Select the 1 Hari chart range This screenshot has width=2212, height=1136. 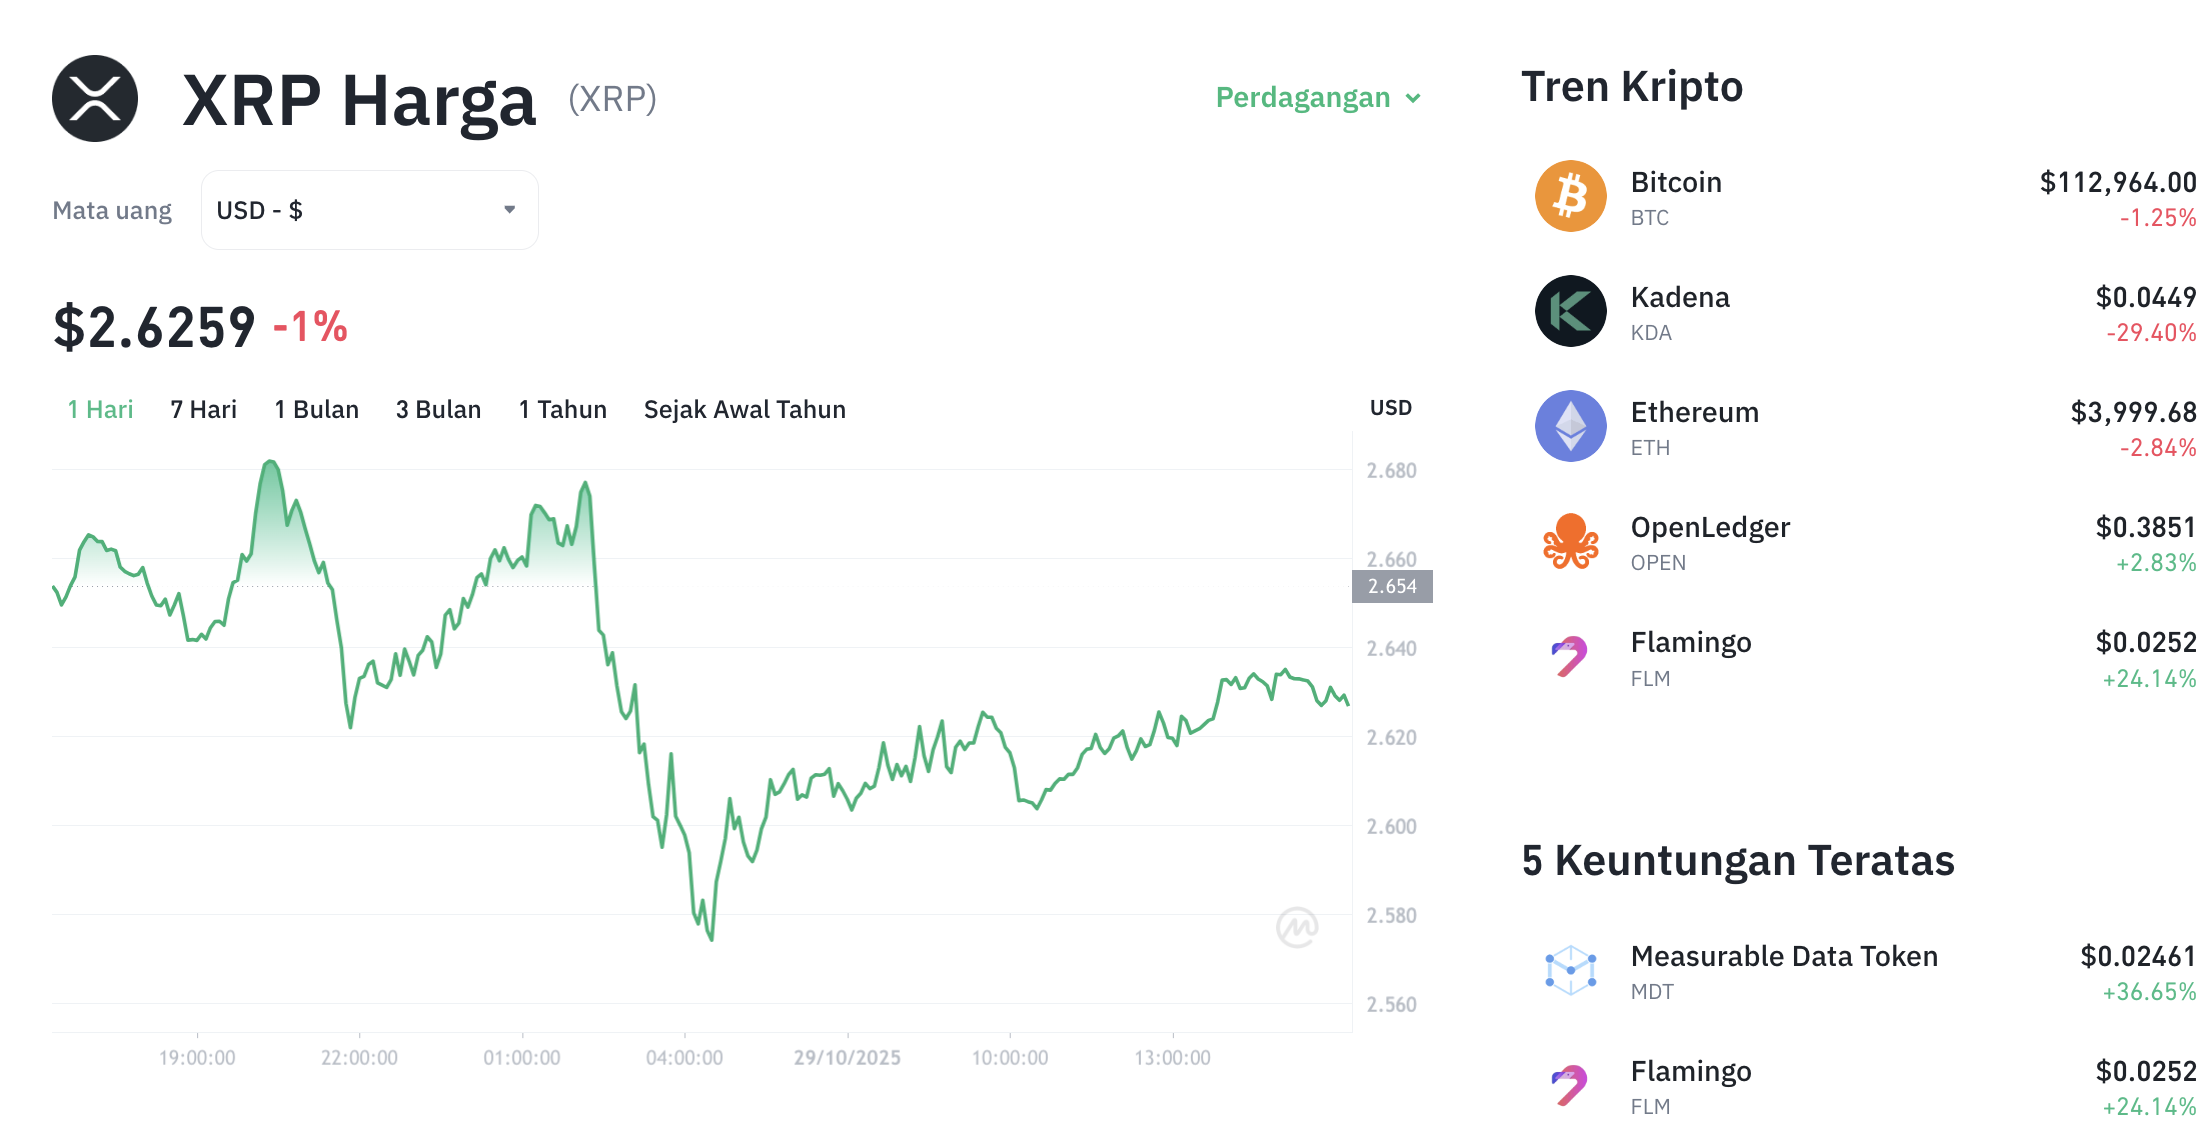(100, 410)
